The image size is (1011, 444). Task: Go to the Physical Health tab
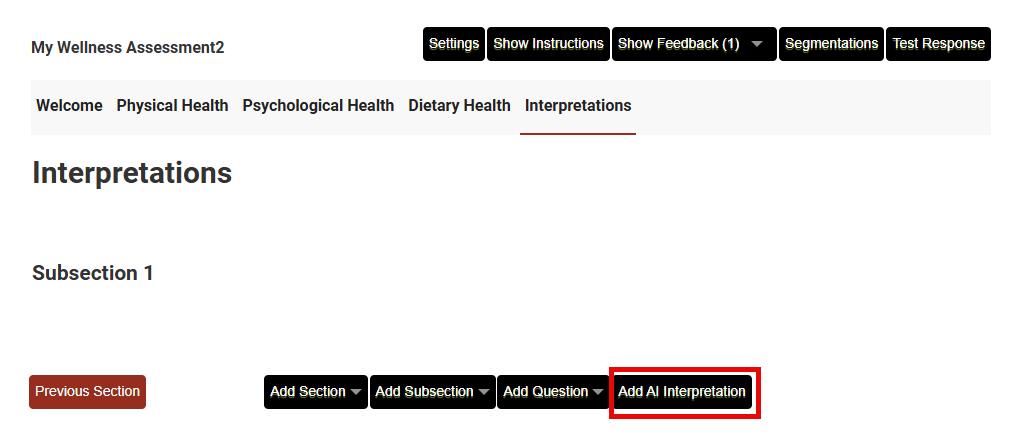point(172,106)
